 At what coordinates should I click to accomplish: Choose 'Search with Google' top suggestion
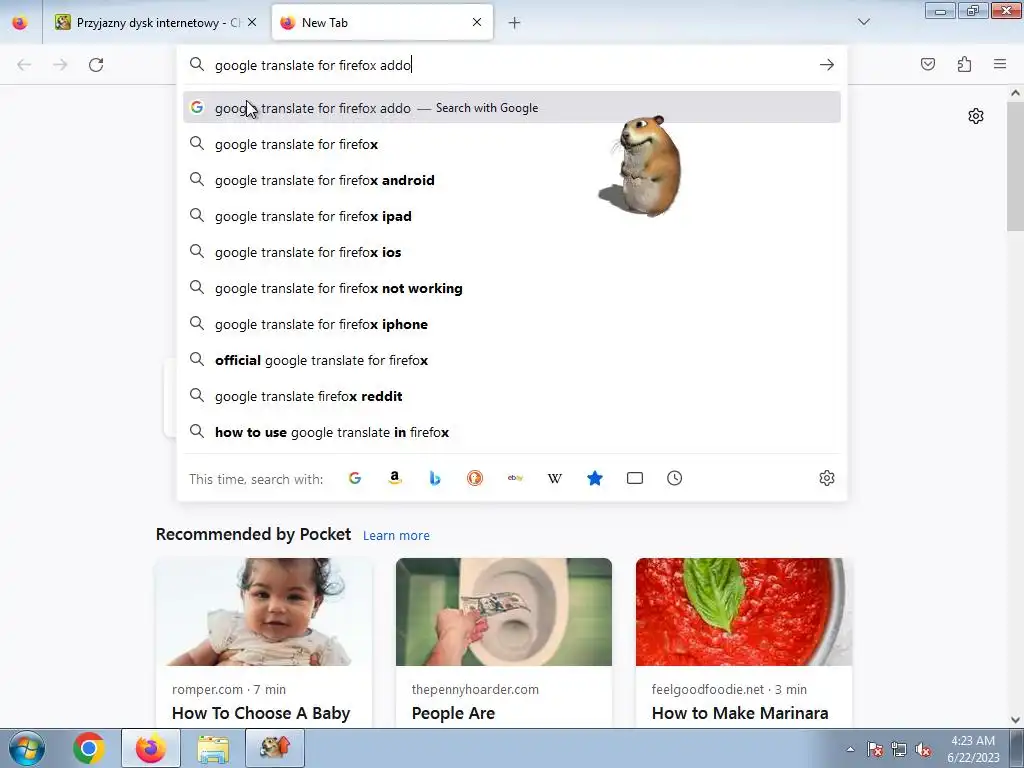(x=512, y=108)
